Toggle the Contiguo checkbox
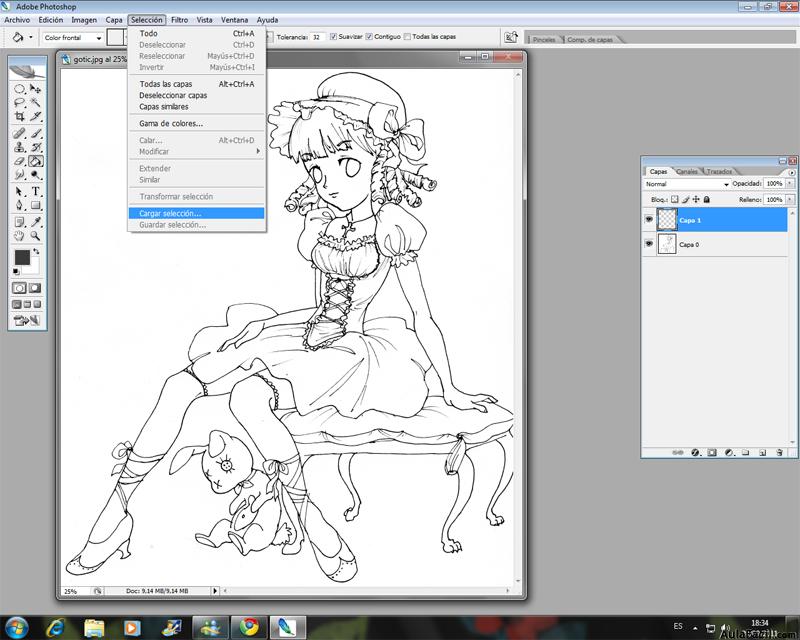The height and width of the screenshot is (640, 800). click(x=369, y=37)
